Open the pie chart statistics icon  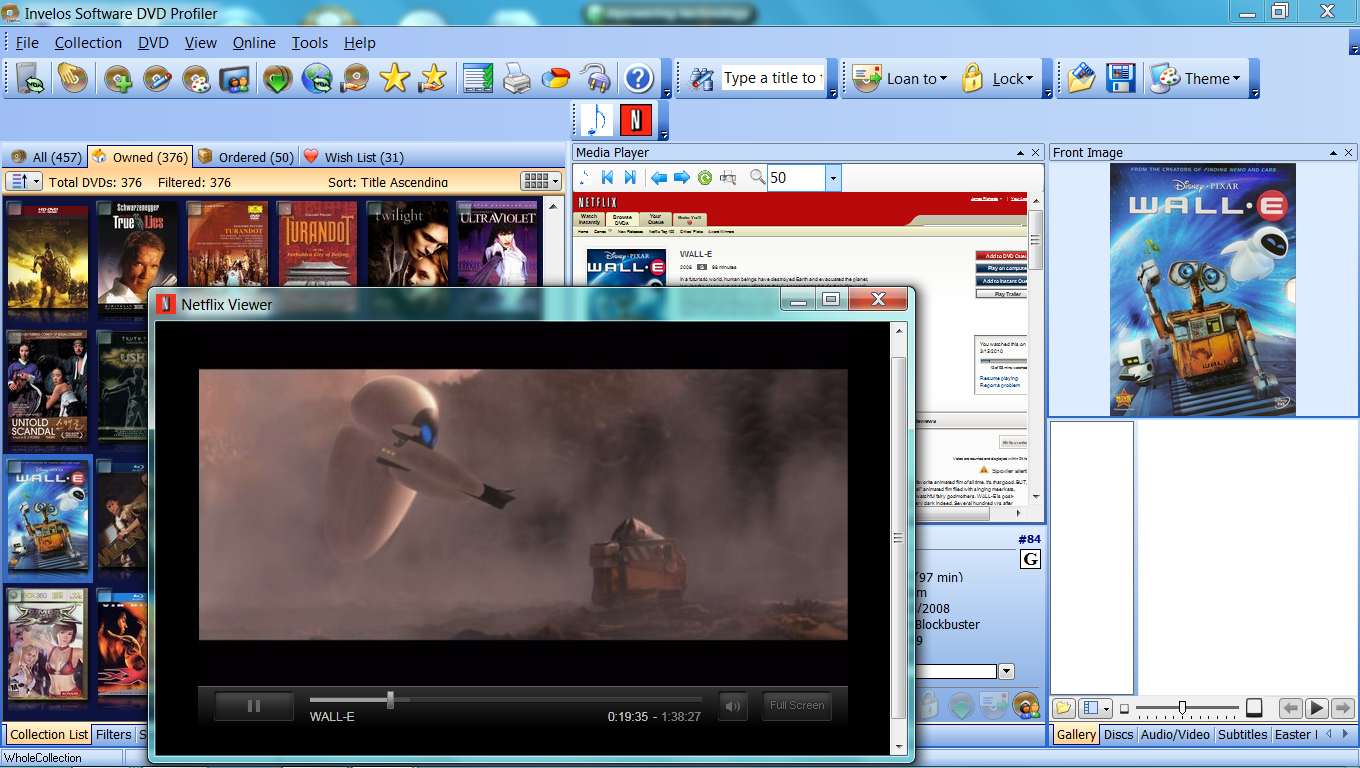(x=556, y=78)
